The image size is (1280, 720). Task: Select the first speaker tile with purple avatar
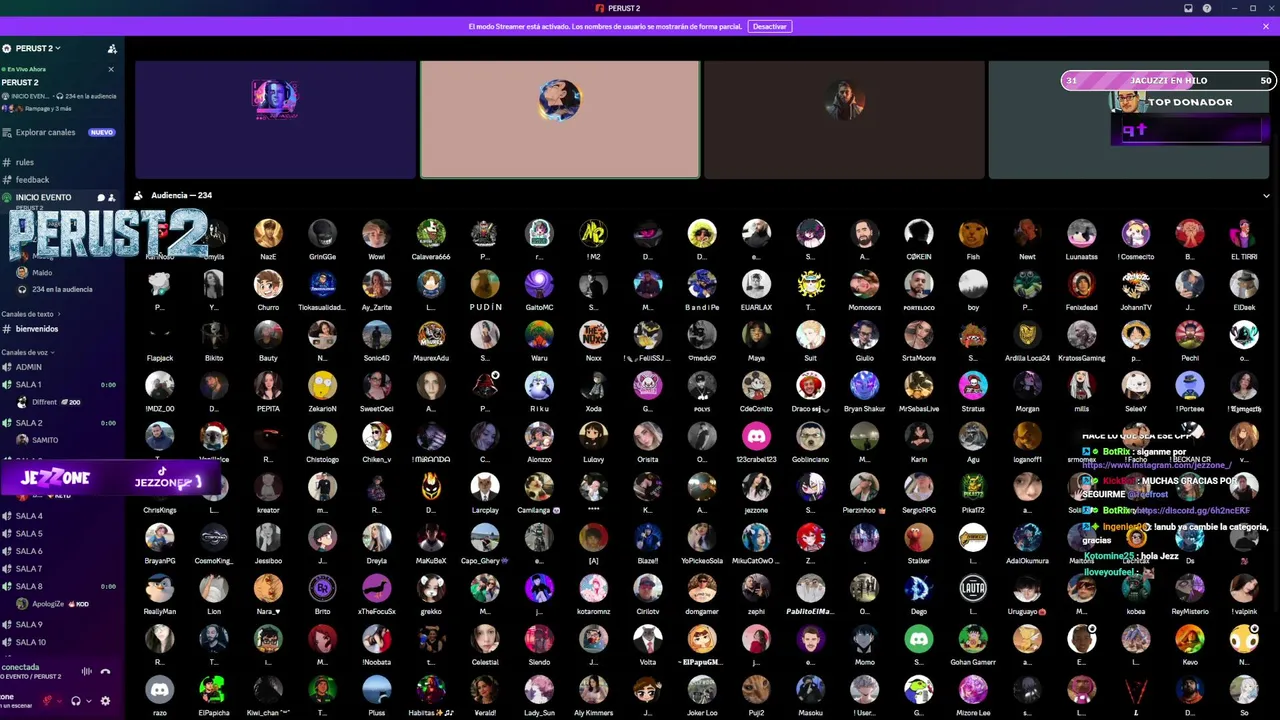[275, 119]
